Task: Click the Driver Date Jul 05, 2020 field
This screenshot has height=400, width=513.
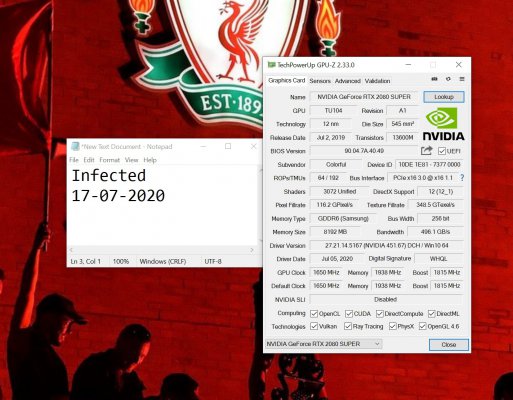Action: [x=337, y=259]
